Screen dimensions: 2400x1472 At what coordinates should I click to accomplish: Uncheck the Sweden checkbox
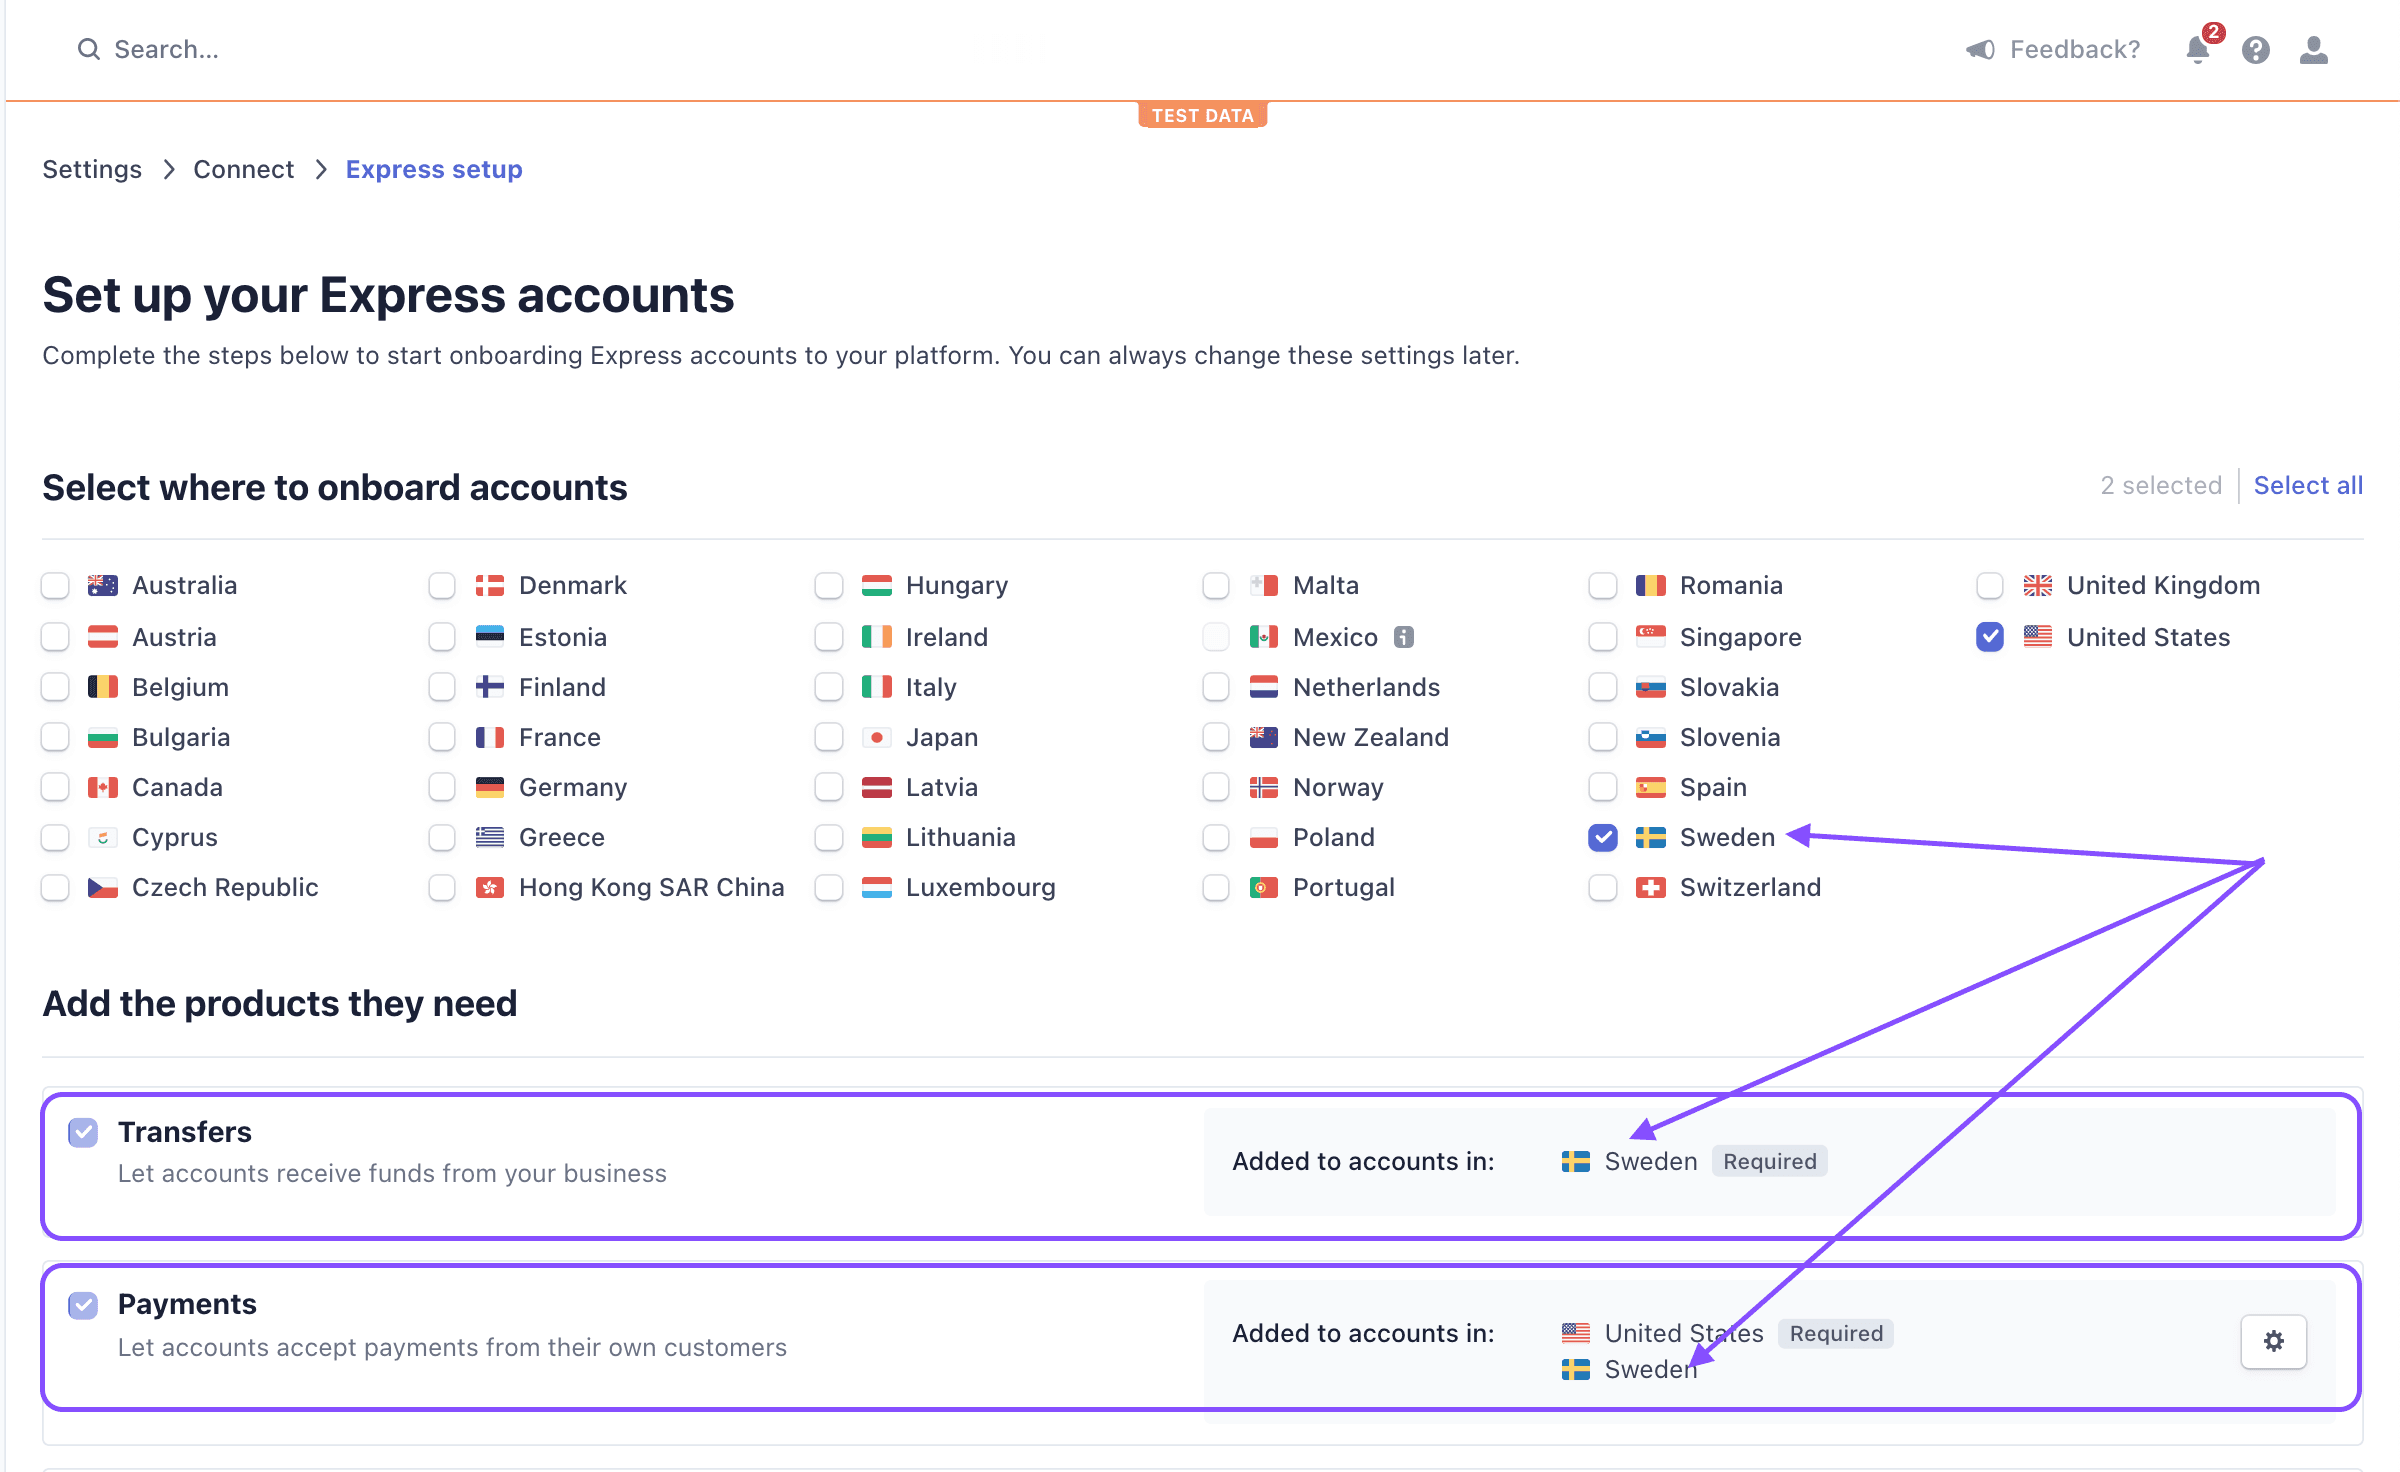point(1603,837)
